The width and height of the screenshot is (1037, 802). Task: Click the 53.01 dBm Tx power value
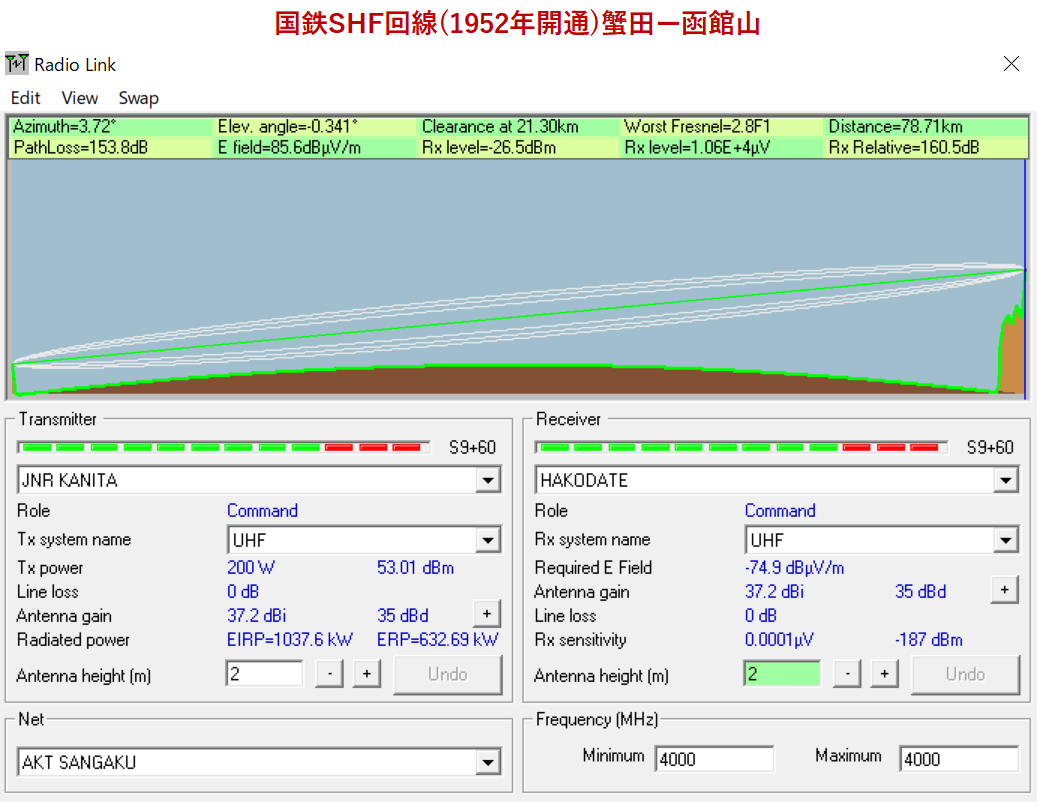pos(415,567)
